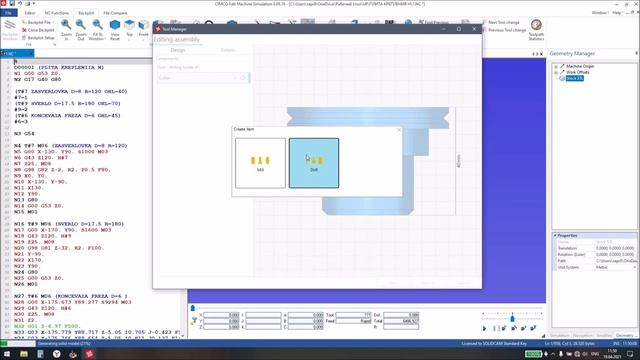Select the Mill item in Create Item dialog

click(x=260, y=163)
